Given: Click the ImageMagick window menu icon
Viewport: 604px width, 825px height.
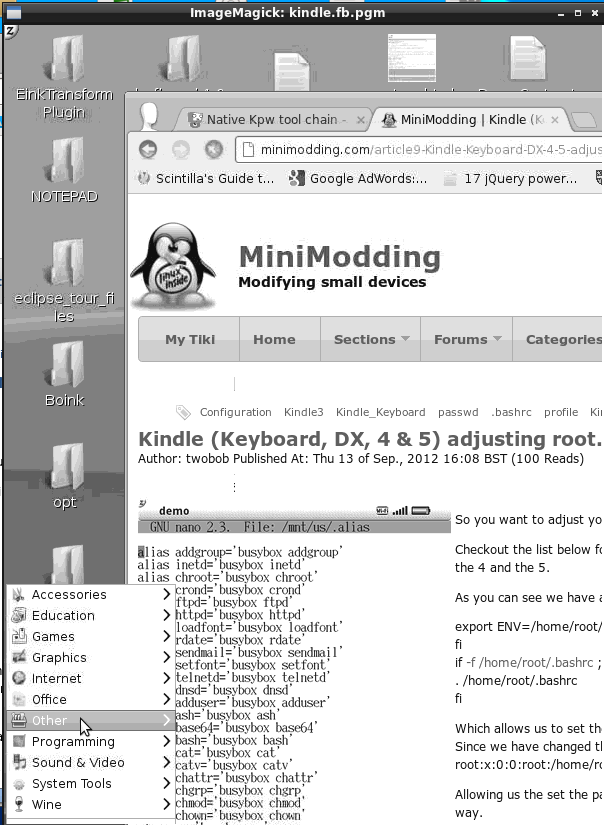Looking at the screenshot, I should (14, 13).
